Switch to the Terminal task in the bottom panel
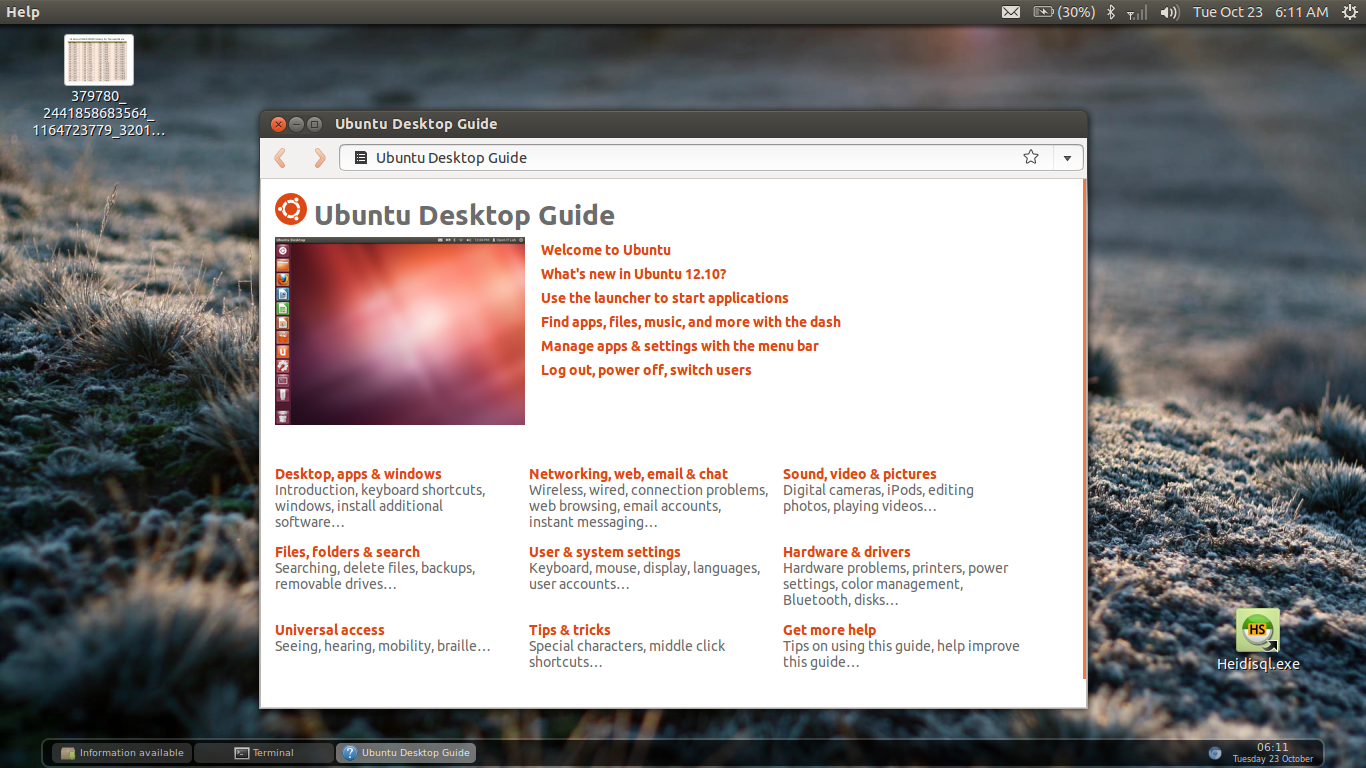 (264, 753)
